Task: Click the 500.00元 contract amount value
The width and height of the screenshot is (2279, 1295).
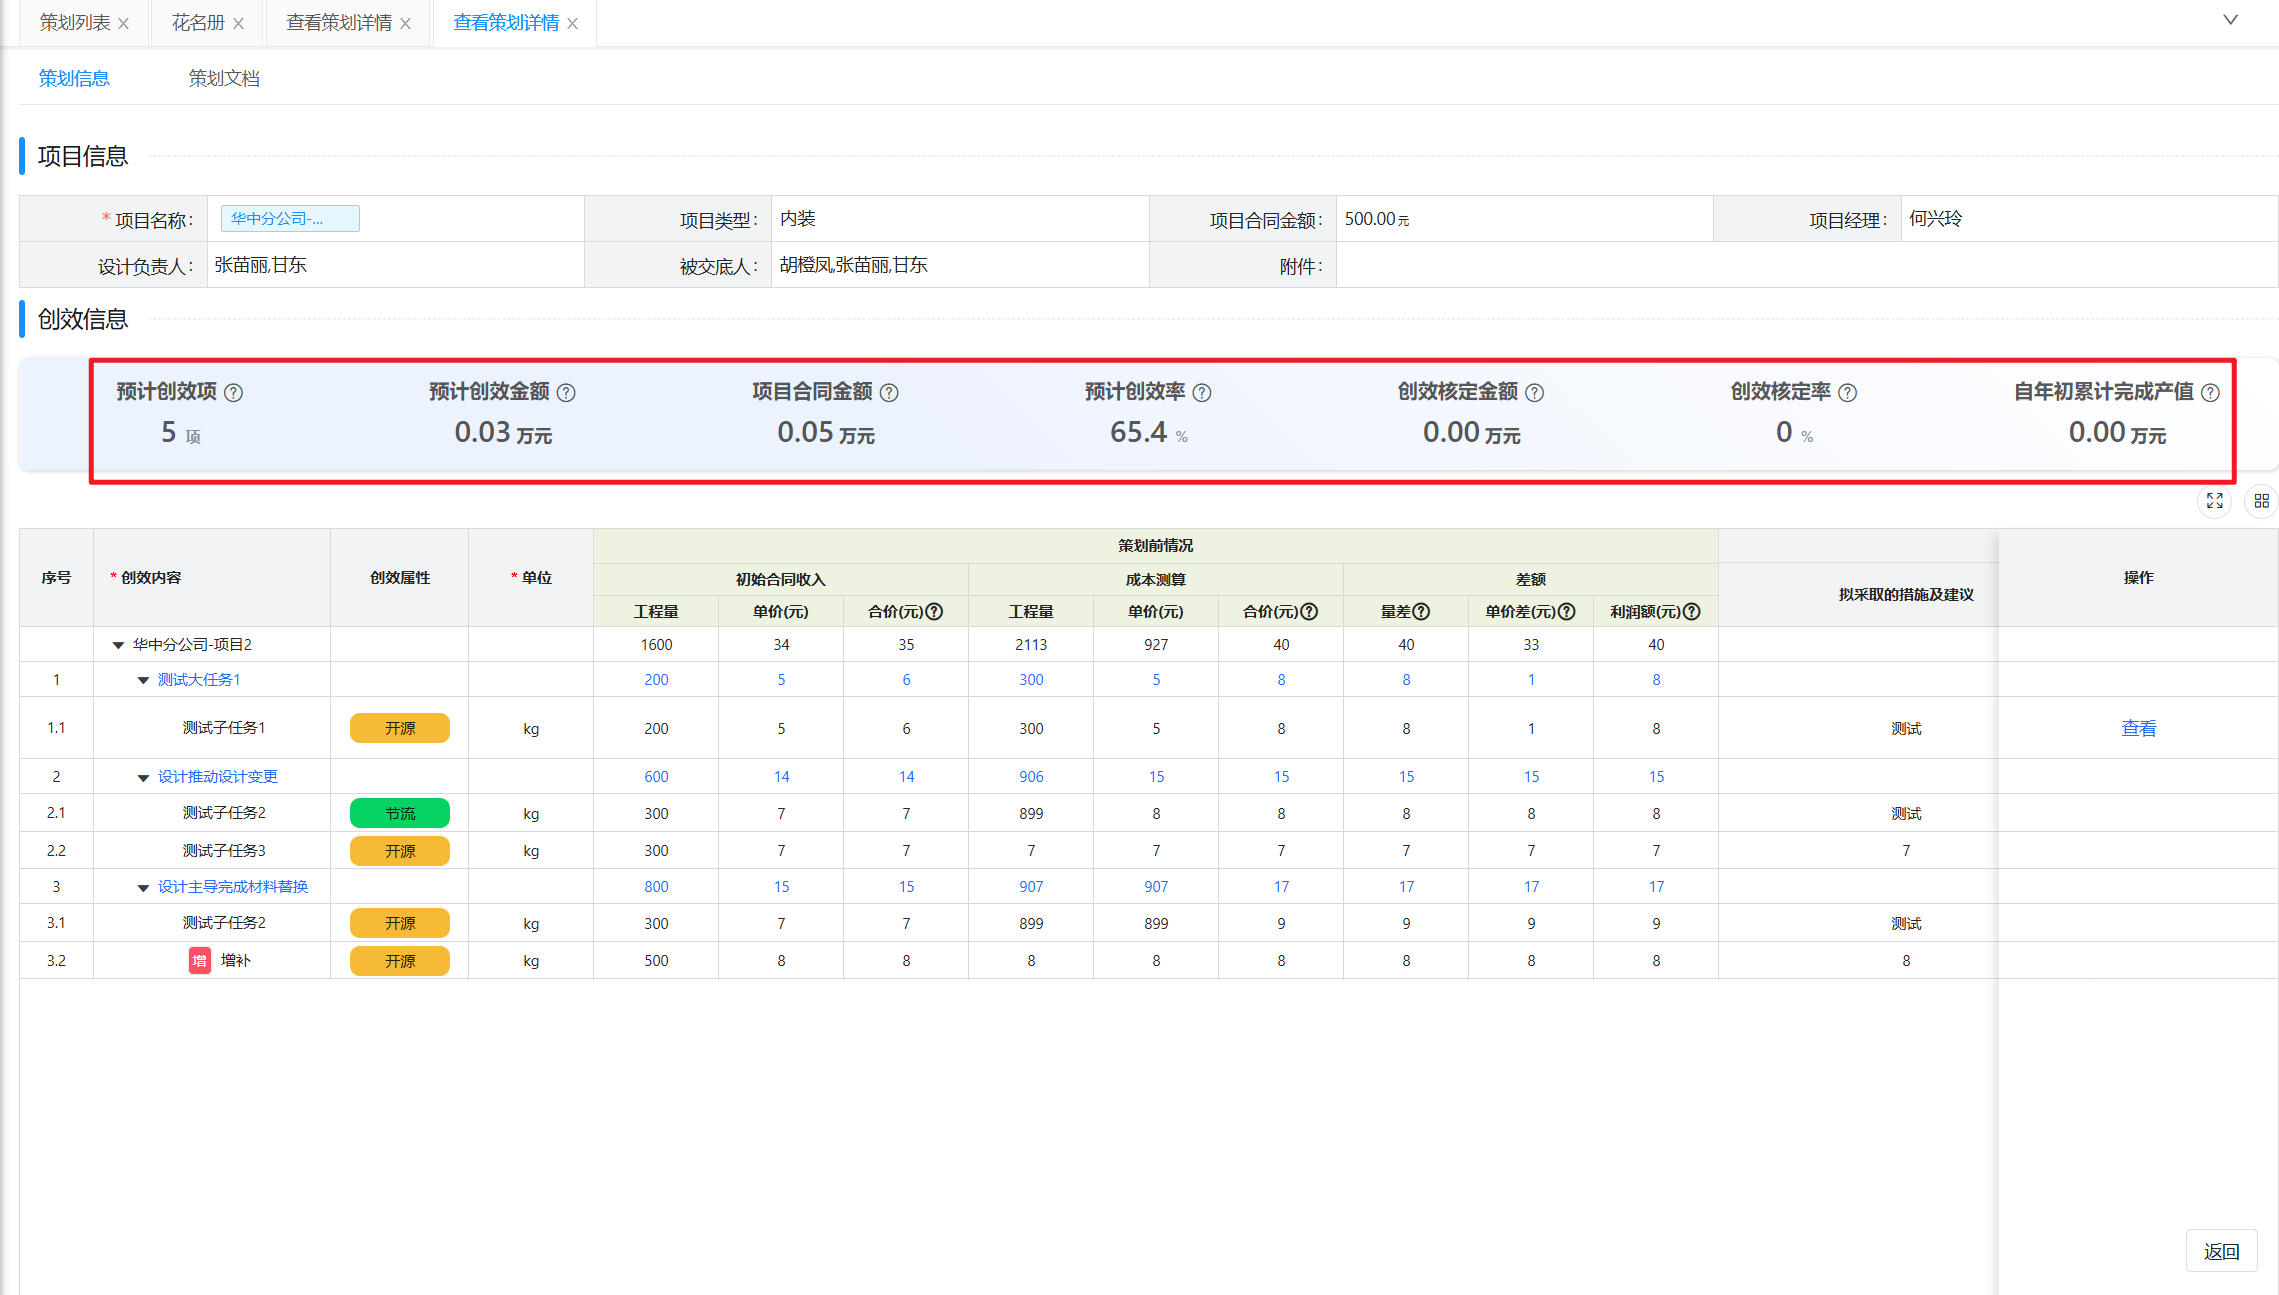Action: [1377, 218]
